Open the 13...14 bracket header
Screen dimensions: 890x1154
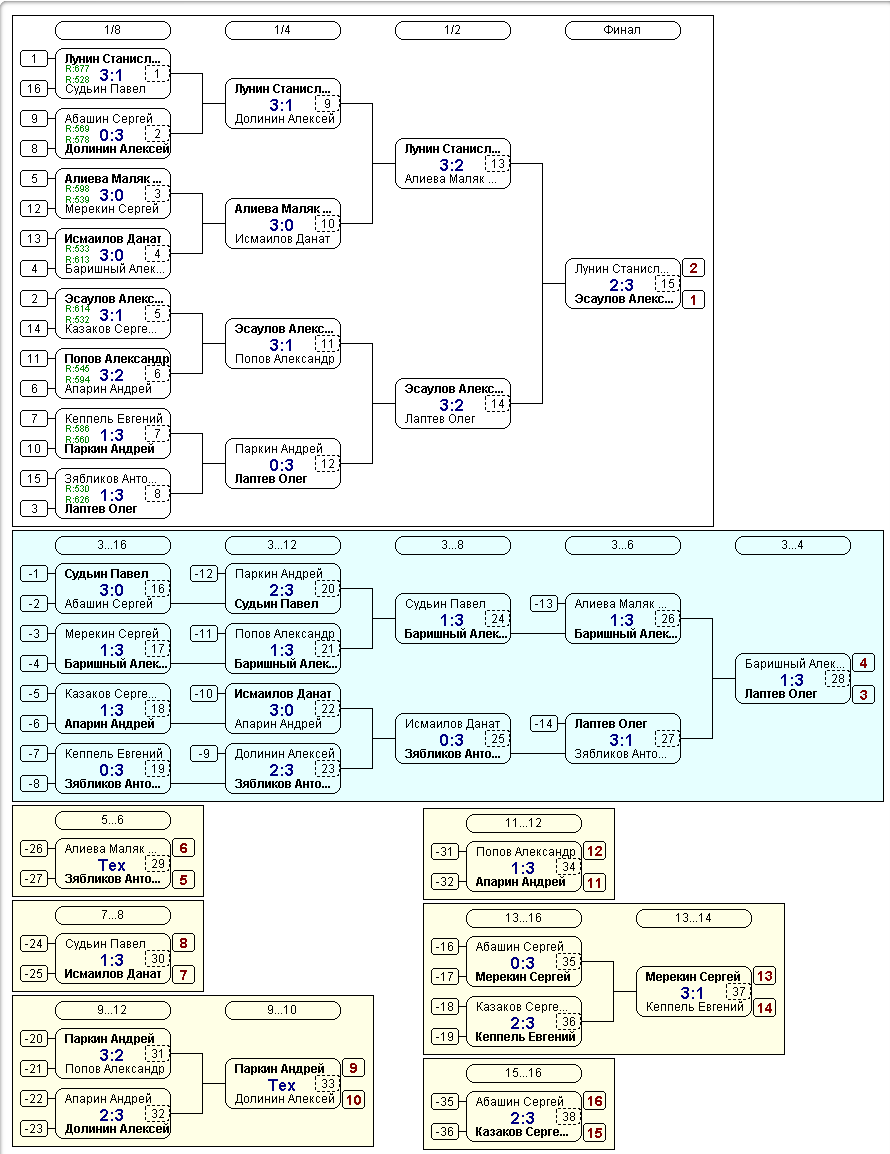(693, 918)
